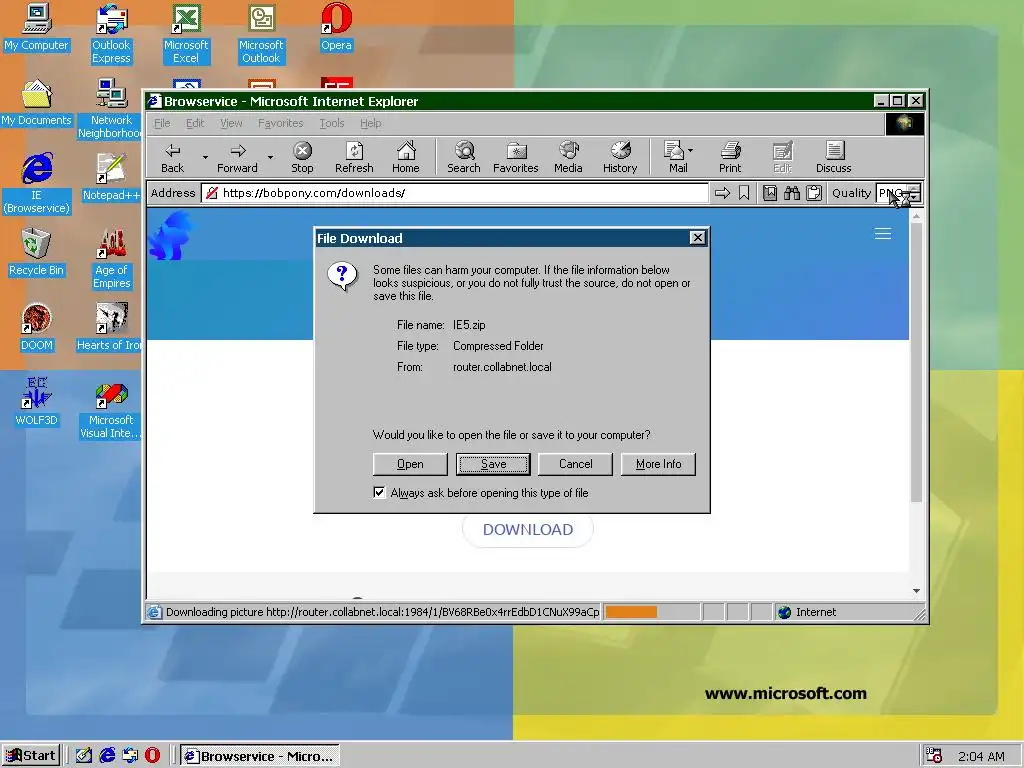Screen dimensions: 1024x768
Task: Open Outlook Express desktop icon
Action: click(111, 34)
